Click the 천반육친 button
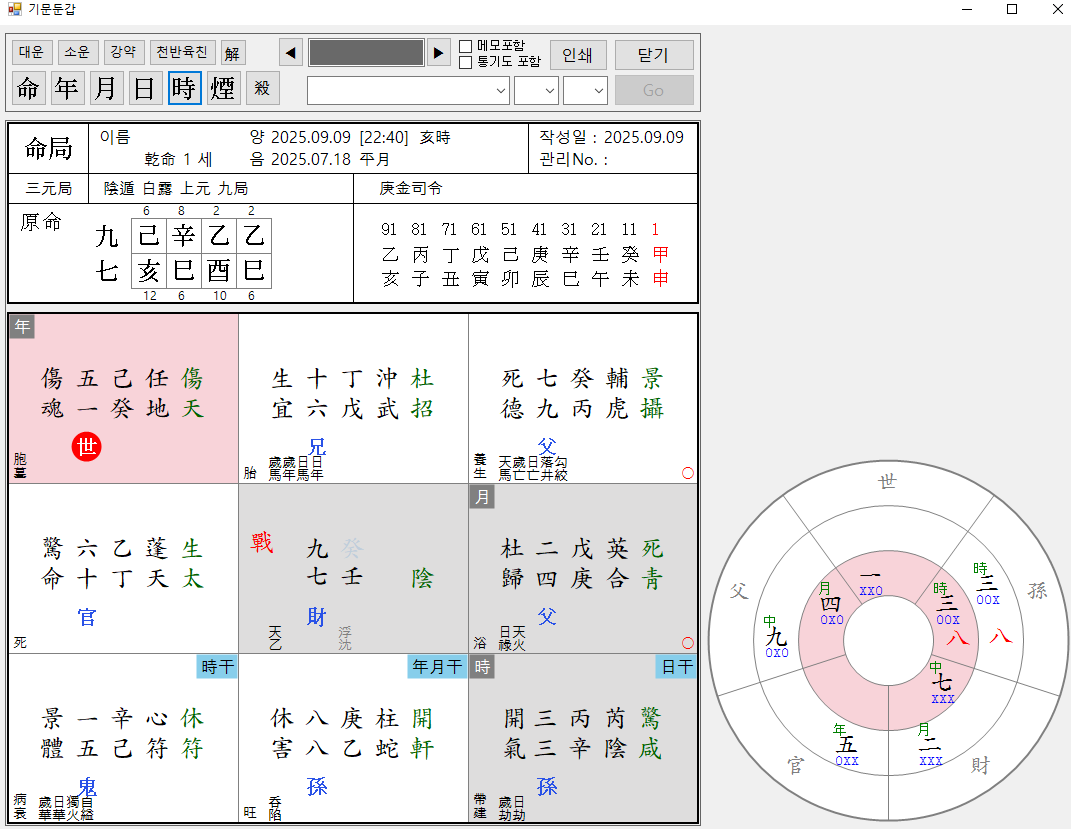The image size is (1071, 829). tap(182, 53)
